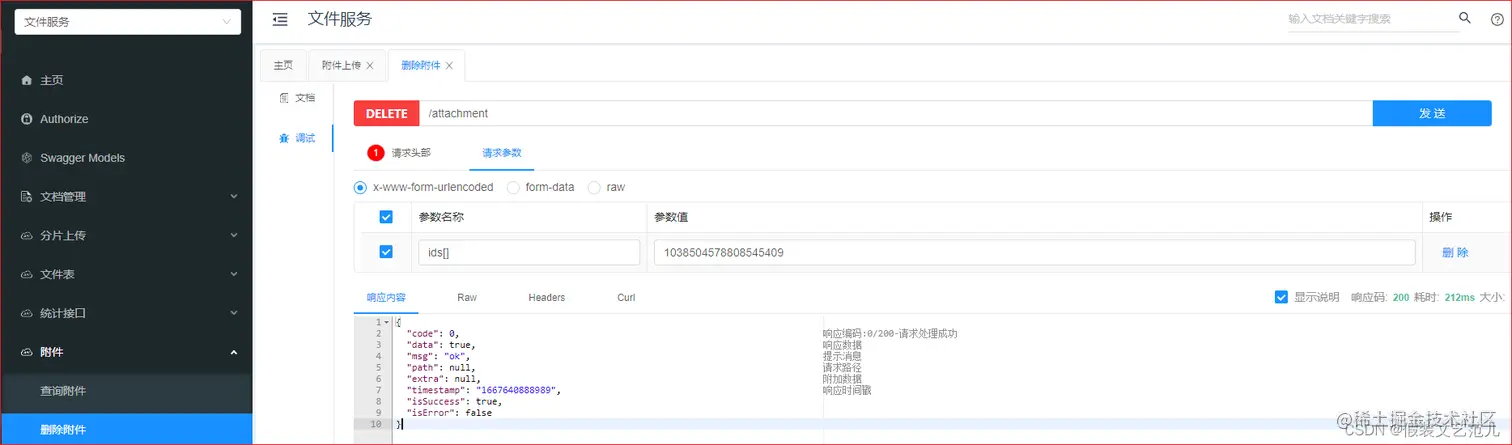The width and height of the screenshot is (1512, 445).
Task: Switch to the 删除附件 tab
Action: pos(420,65)
